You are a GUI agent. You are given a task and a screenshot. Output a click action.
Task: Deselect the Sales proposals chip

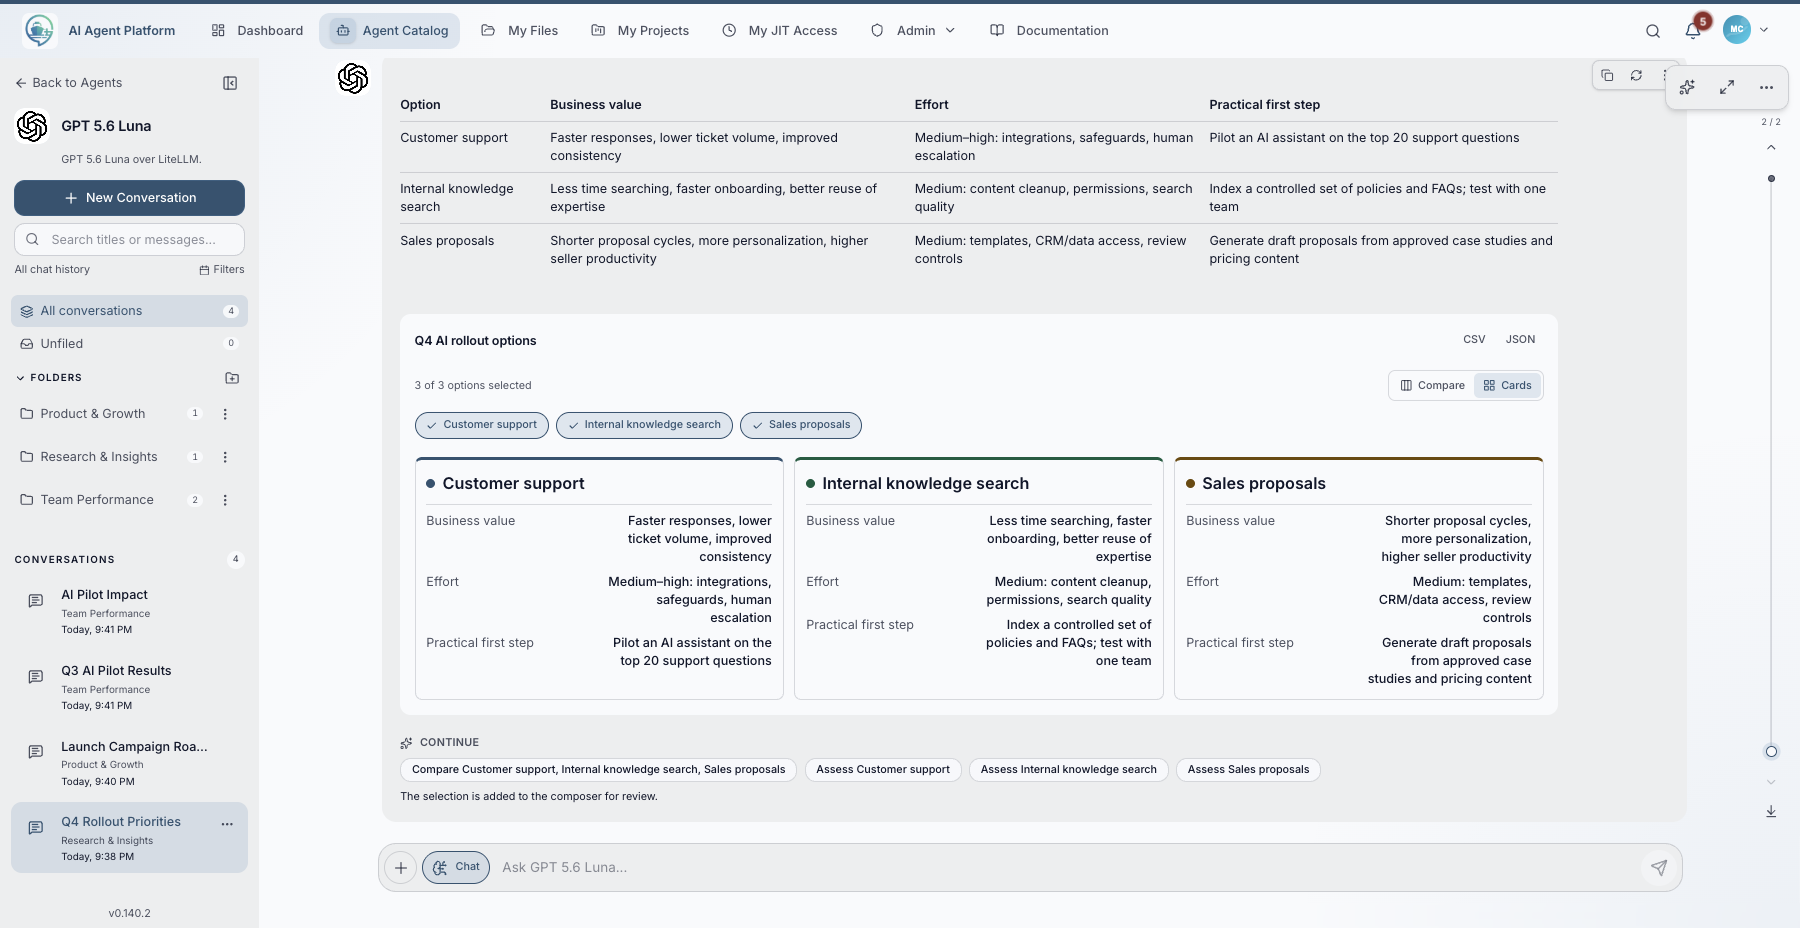[801, 425]
